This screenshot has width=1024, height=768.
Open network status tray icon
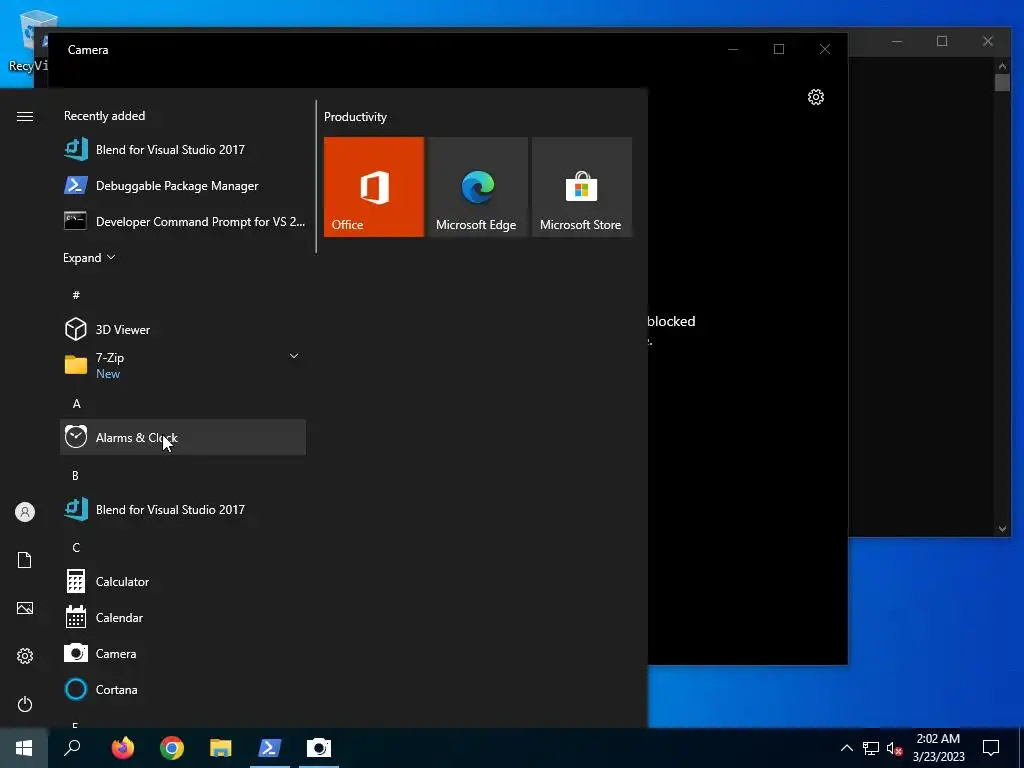tap(871, 748)
